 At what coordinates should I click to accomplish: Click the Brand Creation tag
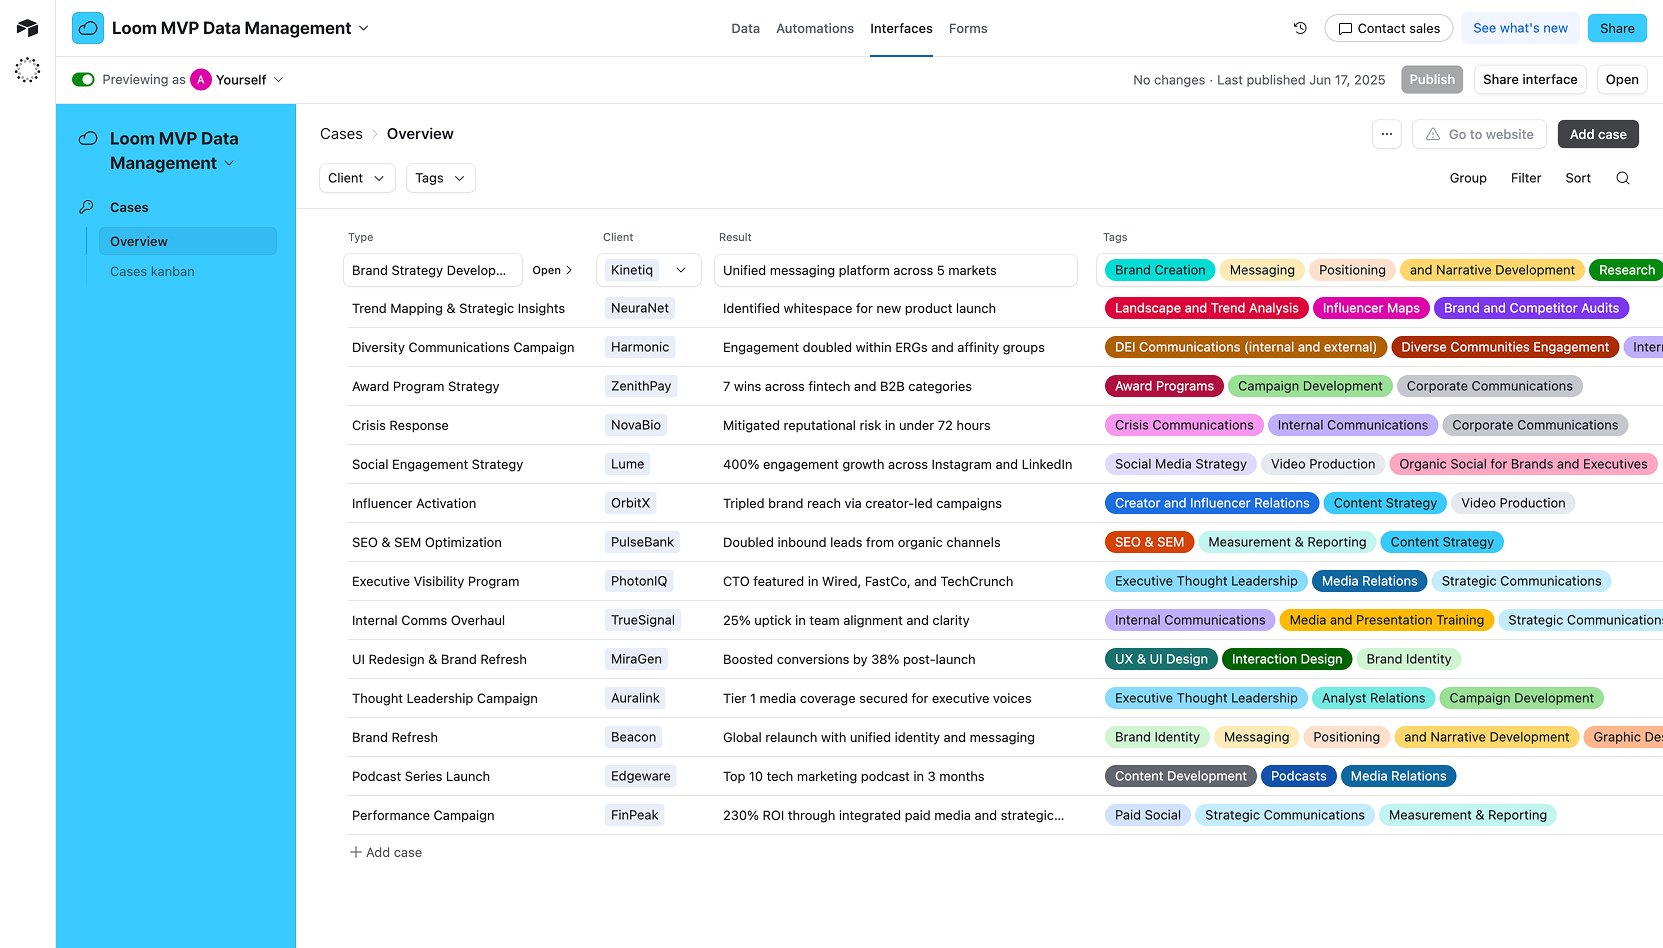pos(1160,270)
